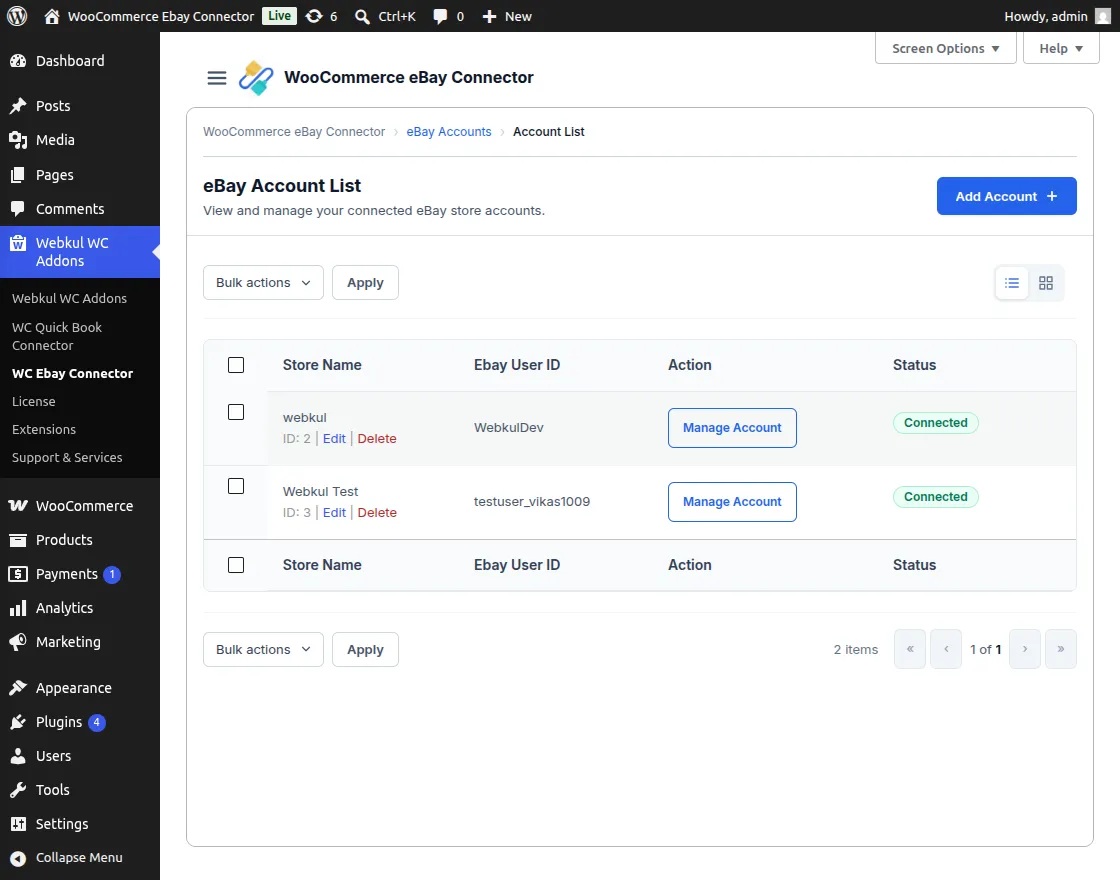Click the Pages icon in sidebar
The width and height of the screenshot is (1120, 880).
[18, 174]
